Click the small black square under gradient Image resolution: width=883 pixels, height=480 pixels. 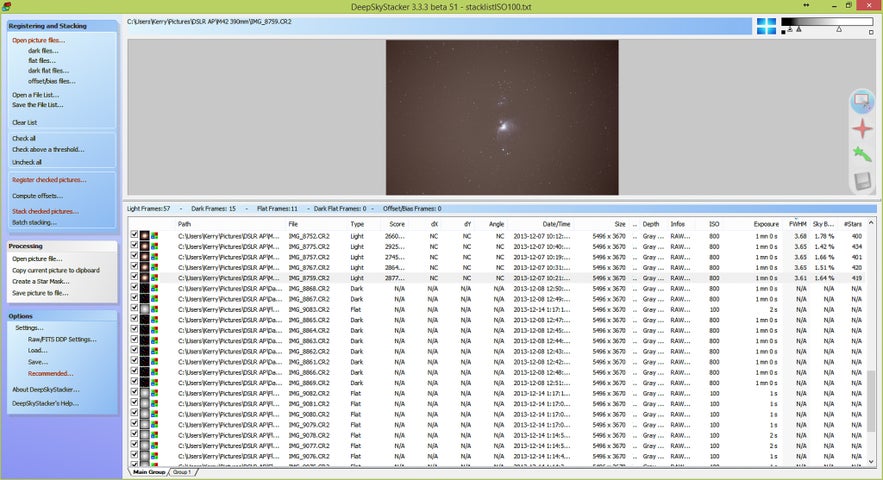pos(783,32)
